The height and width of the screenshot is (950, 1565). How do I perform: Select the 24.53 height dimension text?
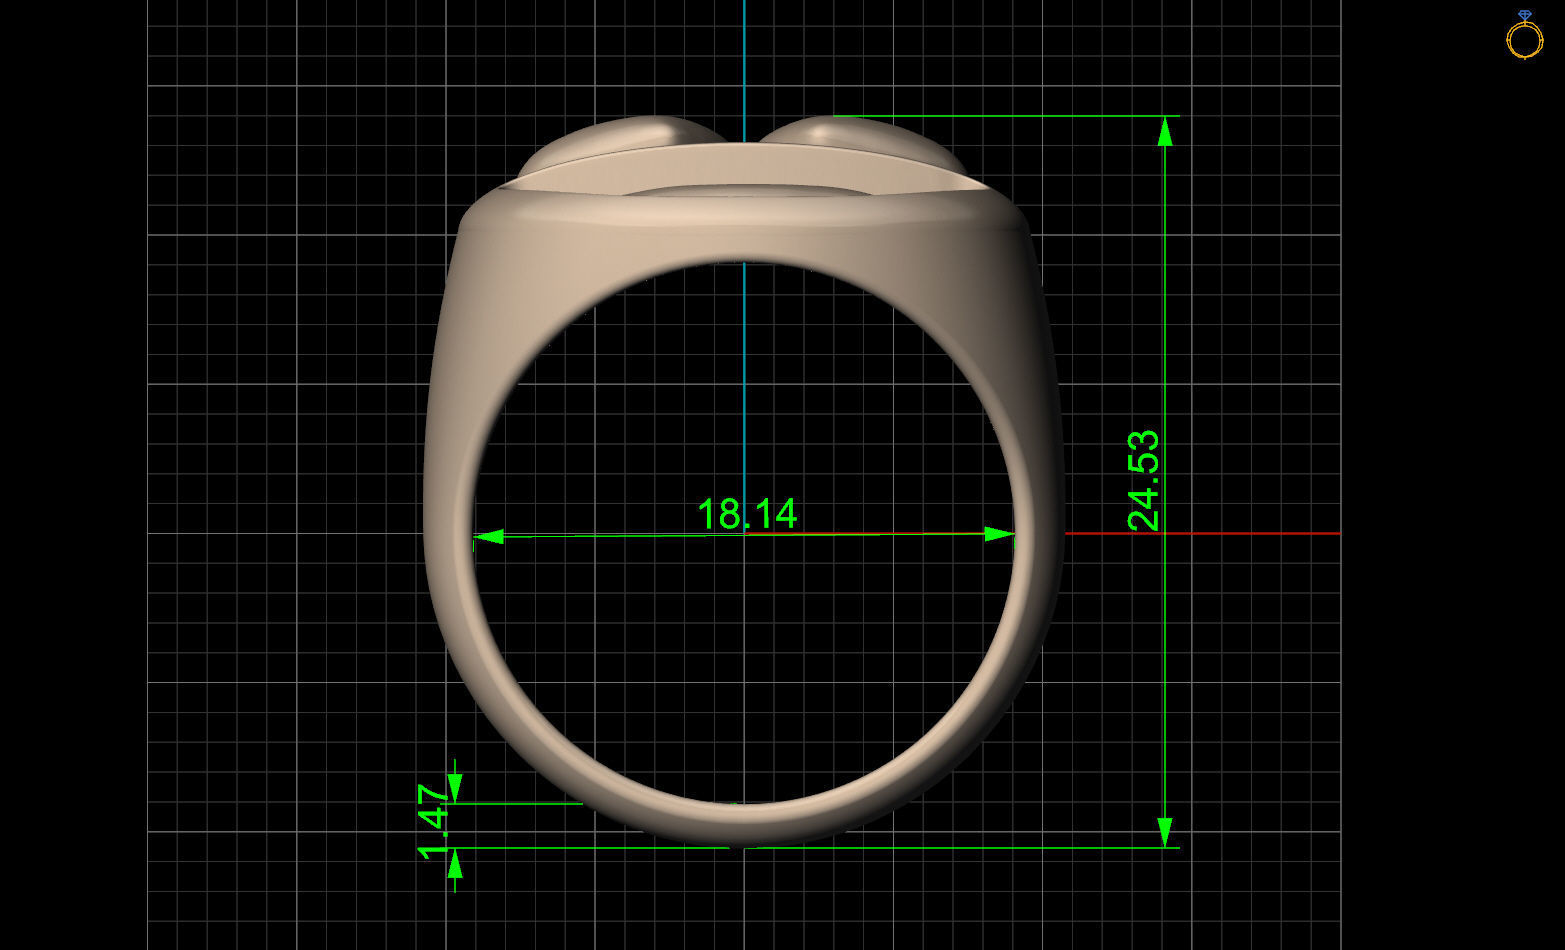click(1143, 480)
